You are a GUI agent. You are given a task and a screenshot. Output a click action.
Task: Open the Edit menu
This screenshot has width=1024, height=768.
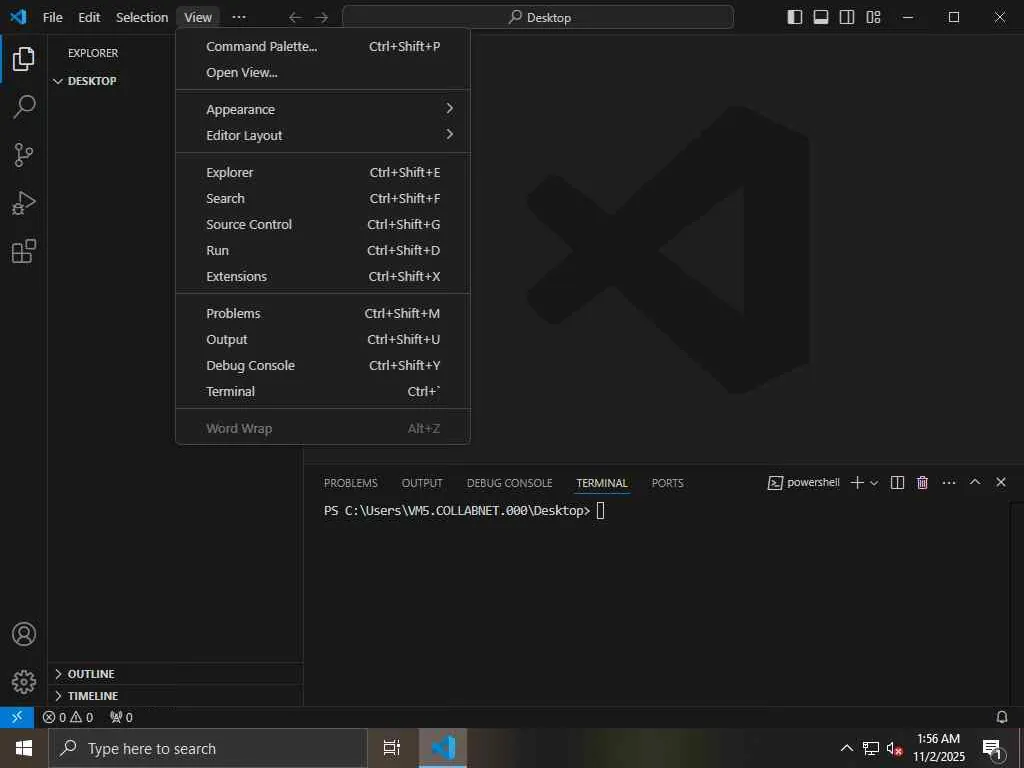point(89,18)
